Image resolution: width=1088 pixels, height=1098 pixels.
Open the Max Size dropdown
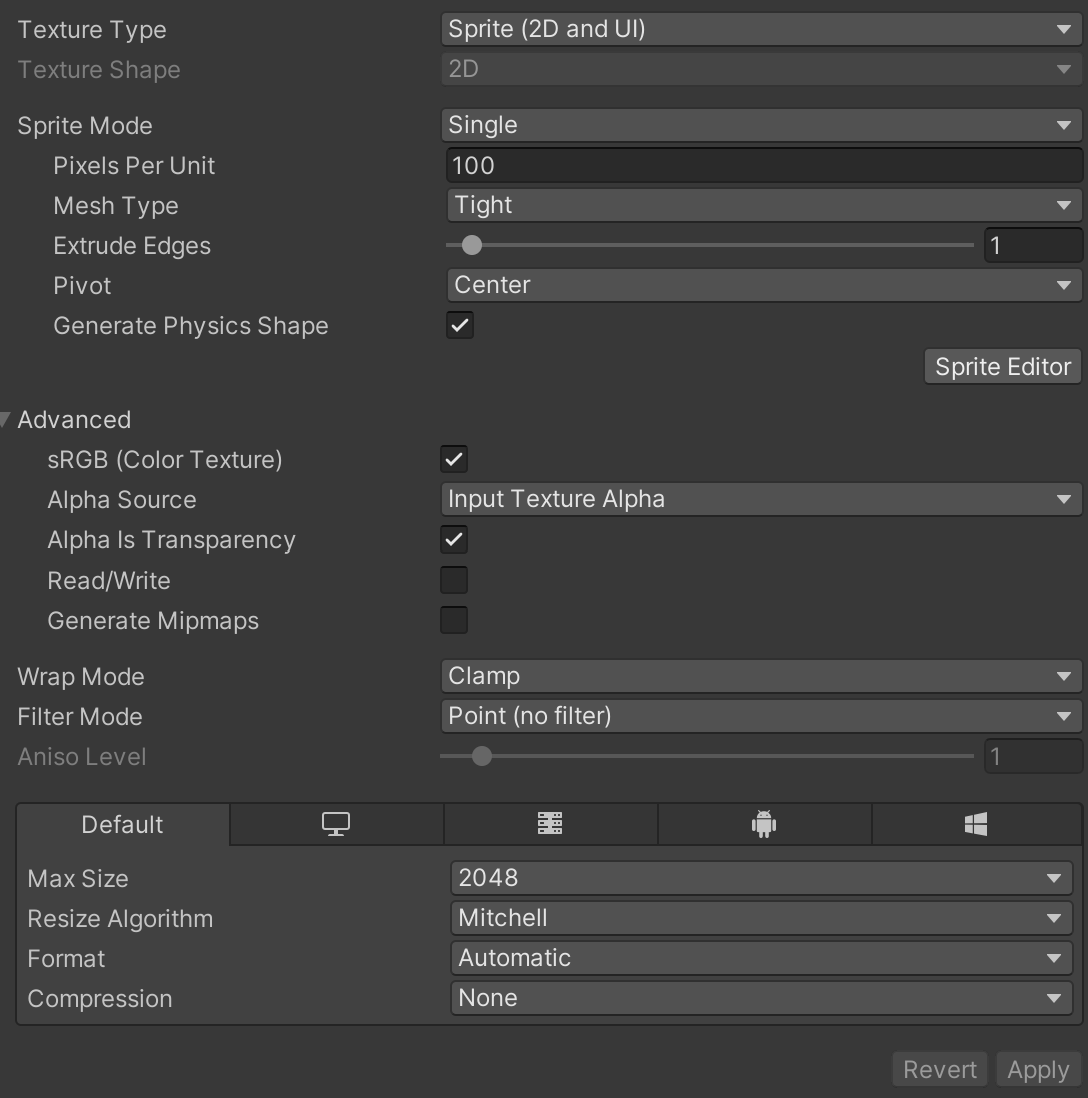[760, 878]
